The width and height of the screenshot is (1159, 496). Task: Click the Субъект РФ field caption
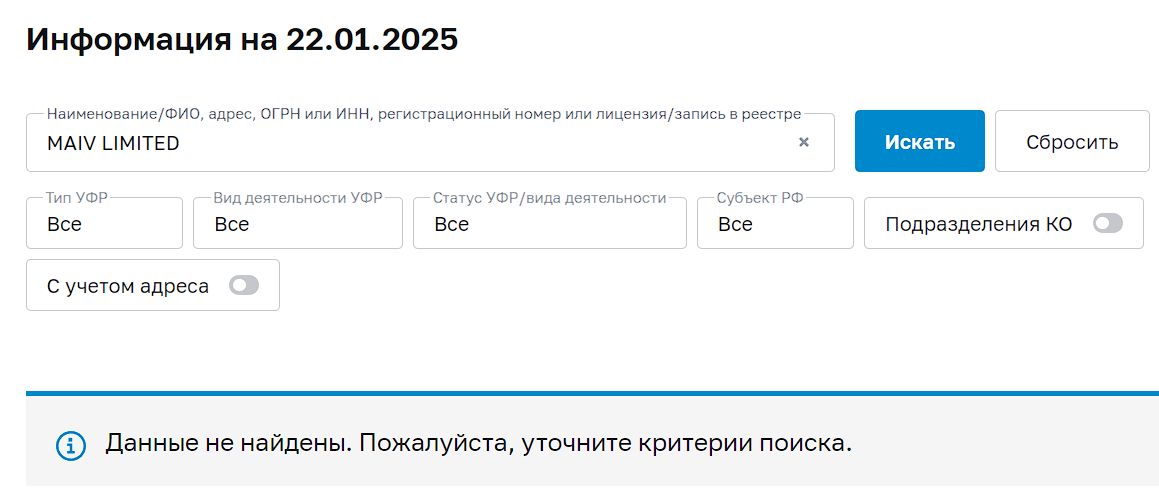pyautogui.click(x=760, y=198)
